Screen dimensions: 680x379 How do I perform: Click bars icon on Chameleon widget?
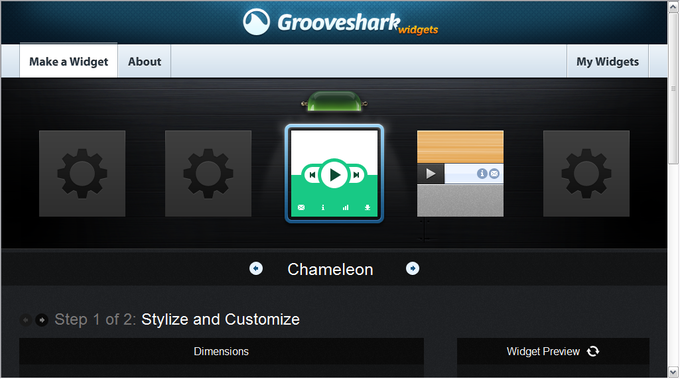(x=345, y=207)
